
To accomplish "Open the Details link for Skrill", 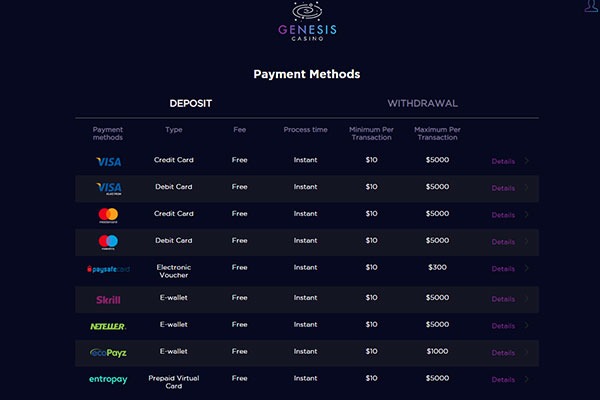I will coord(503,299).
